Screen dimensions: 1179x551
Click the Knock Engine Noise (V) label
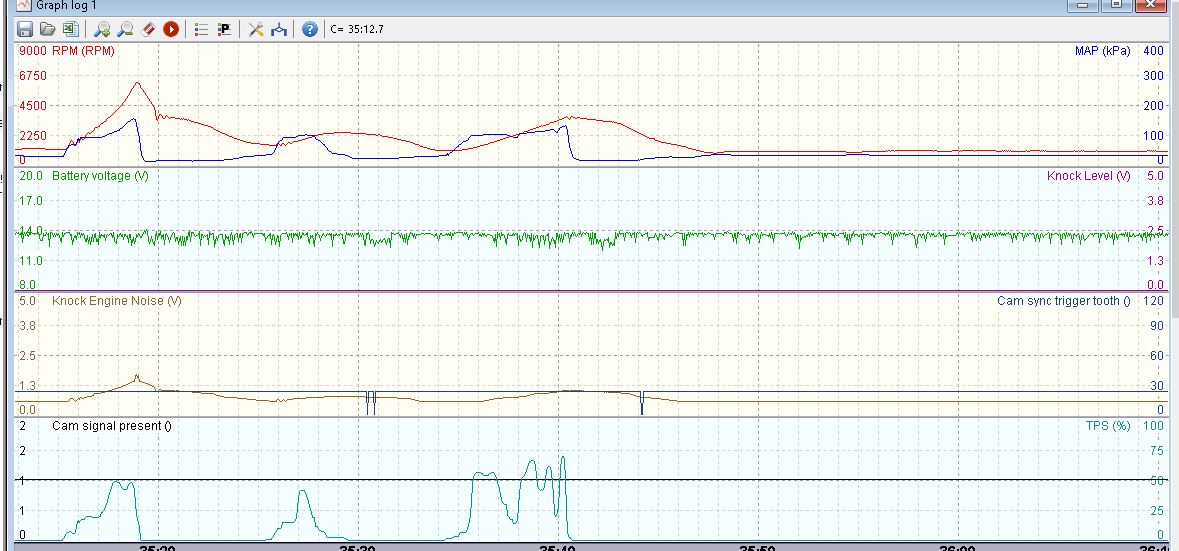(116, 301)
